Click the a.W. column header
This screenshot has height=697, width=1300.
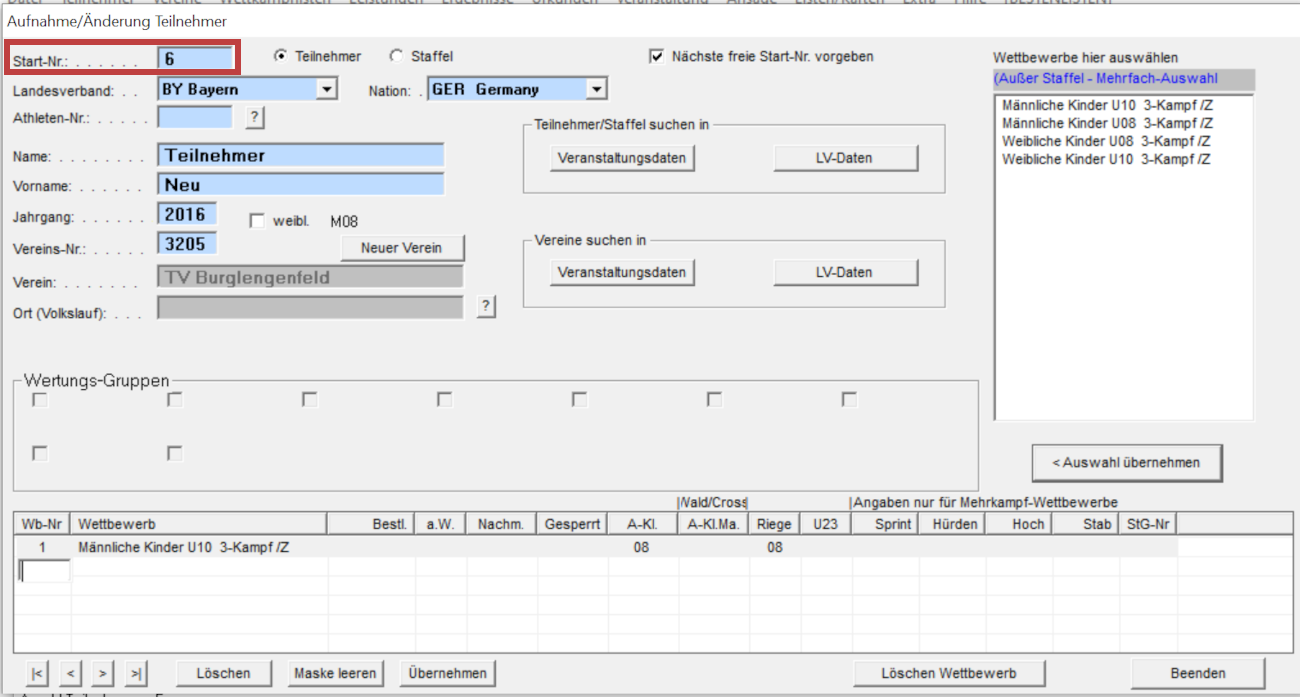coord(440,524)
